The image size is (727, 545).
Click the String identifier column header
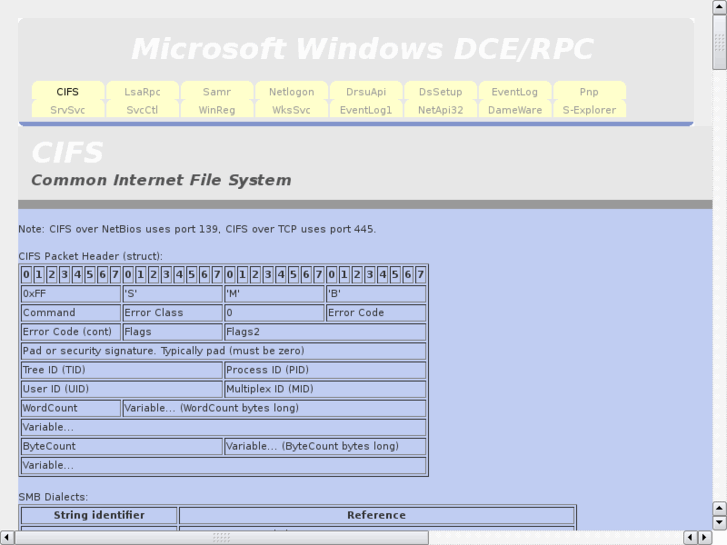pos(99,515)
